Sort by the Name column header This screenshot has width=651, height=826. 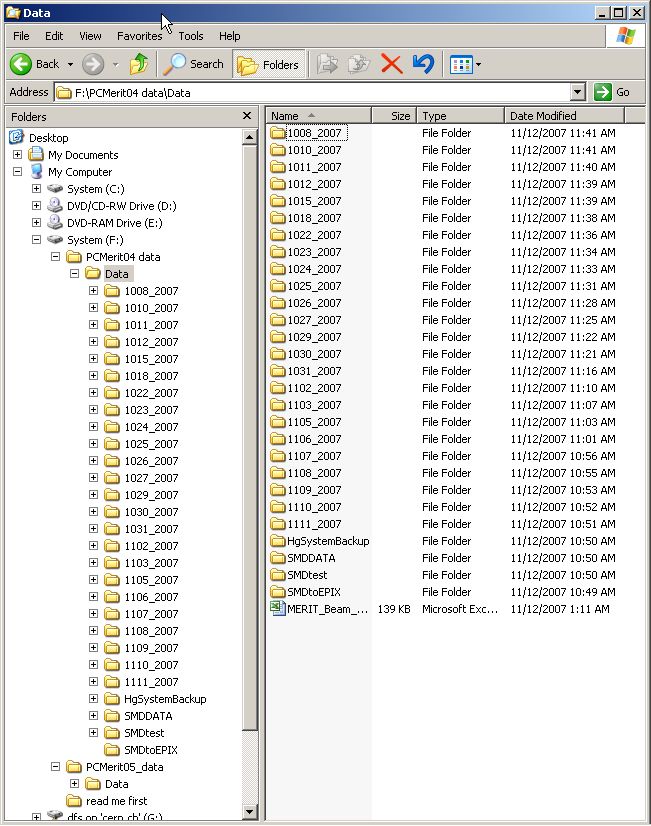(319, 116)
